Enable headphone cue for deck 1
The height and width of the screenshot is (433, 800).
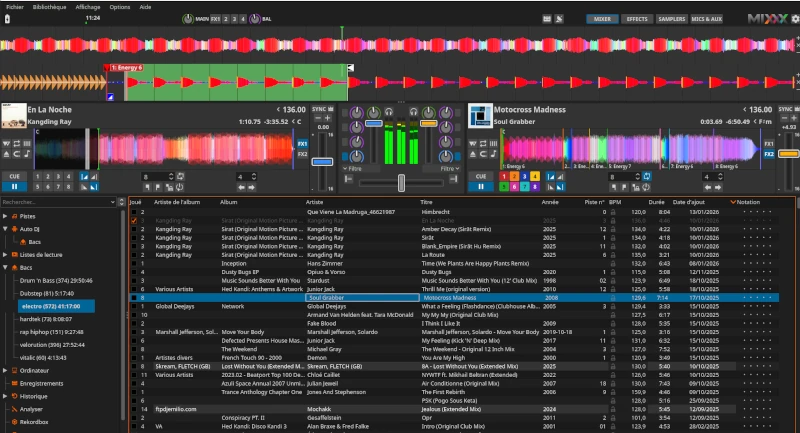(x=389, y=111)
